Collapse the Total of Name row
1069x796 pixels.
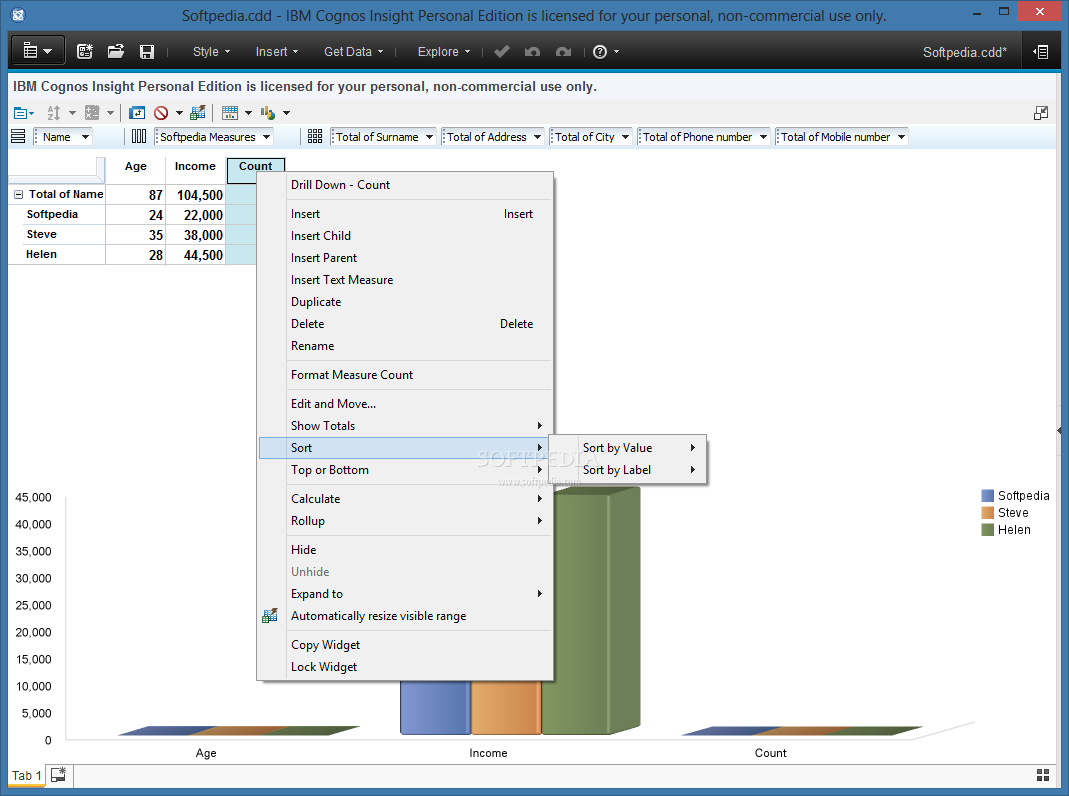pos(18,195)
